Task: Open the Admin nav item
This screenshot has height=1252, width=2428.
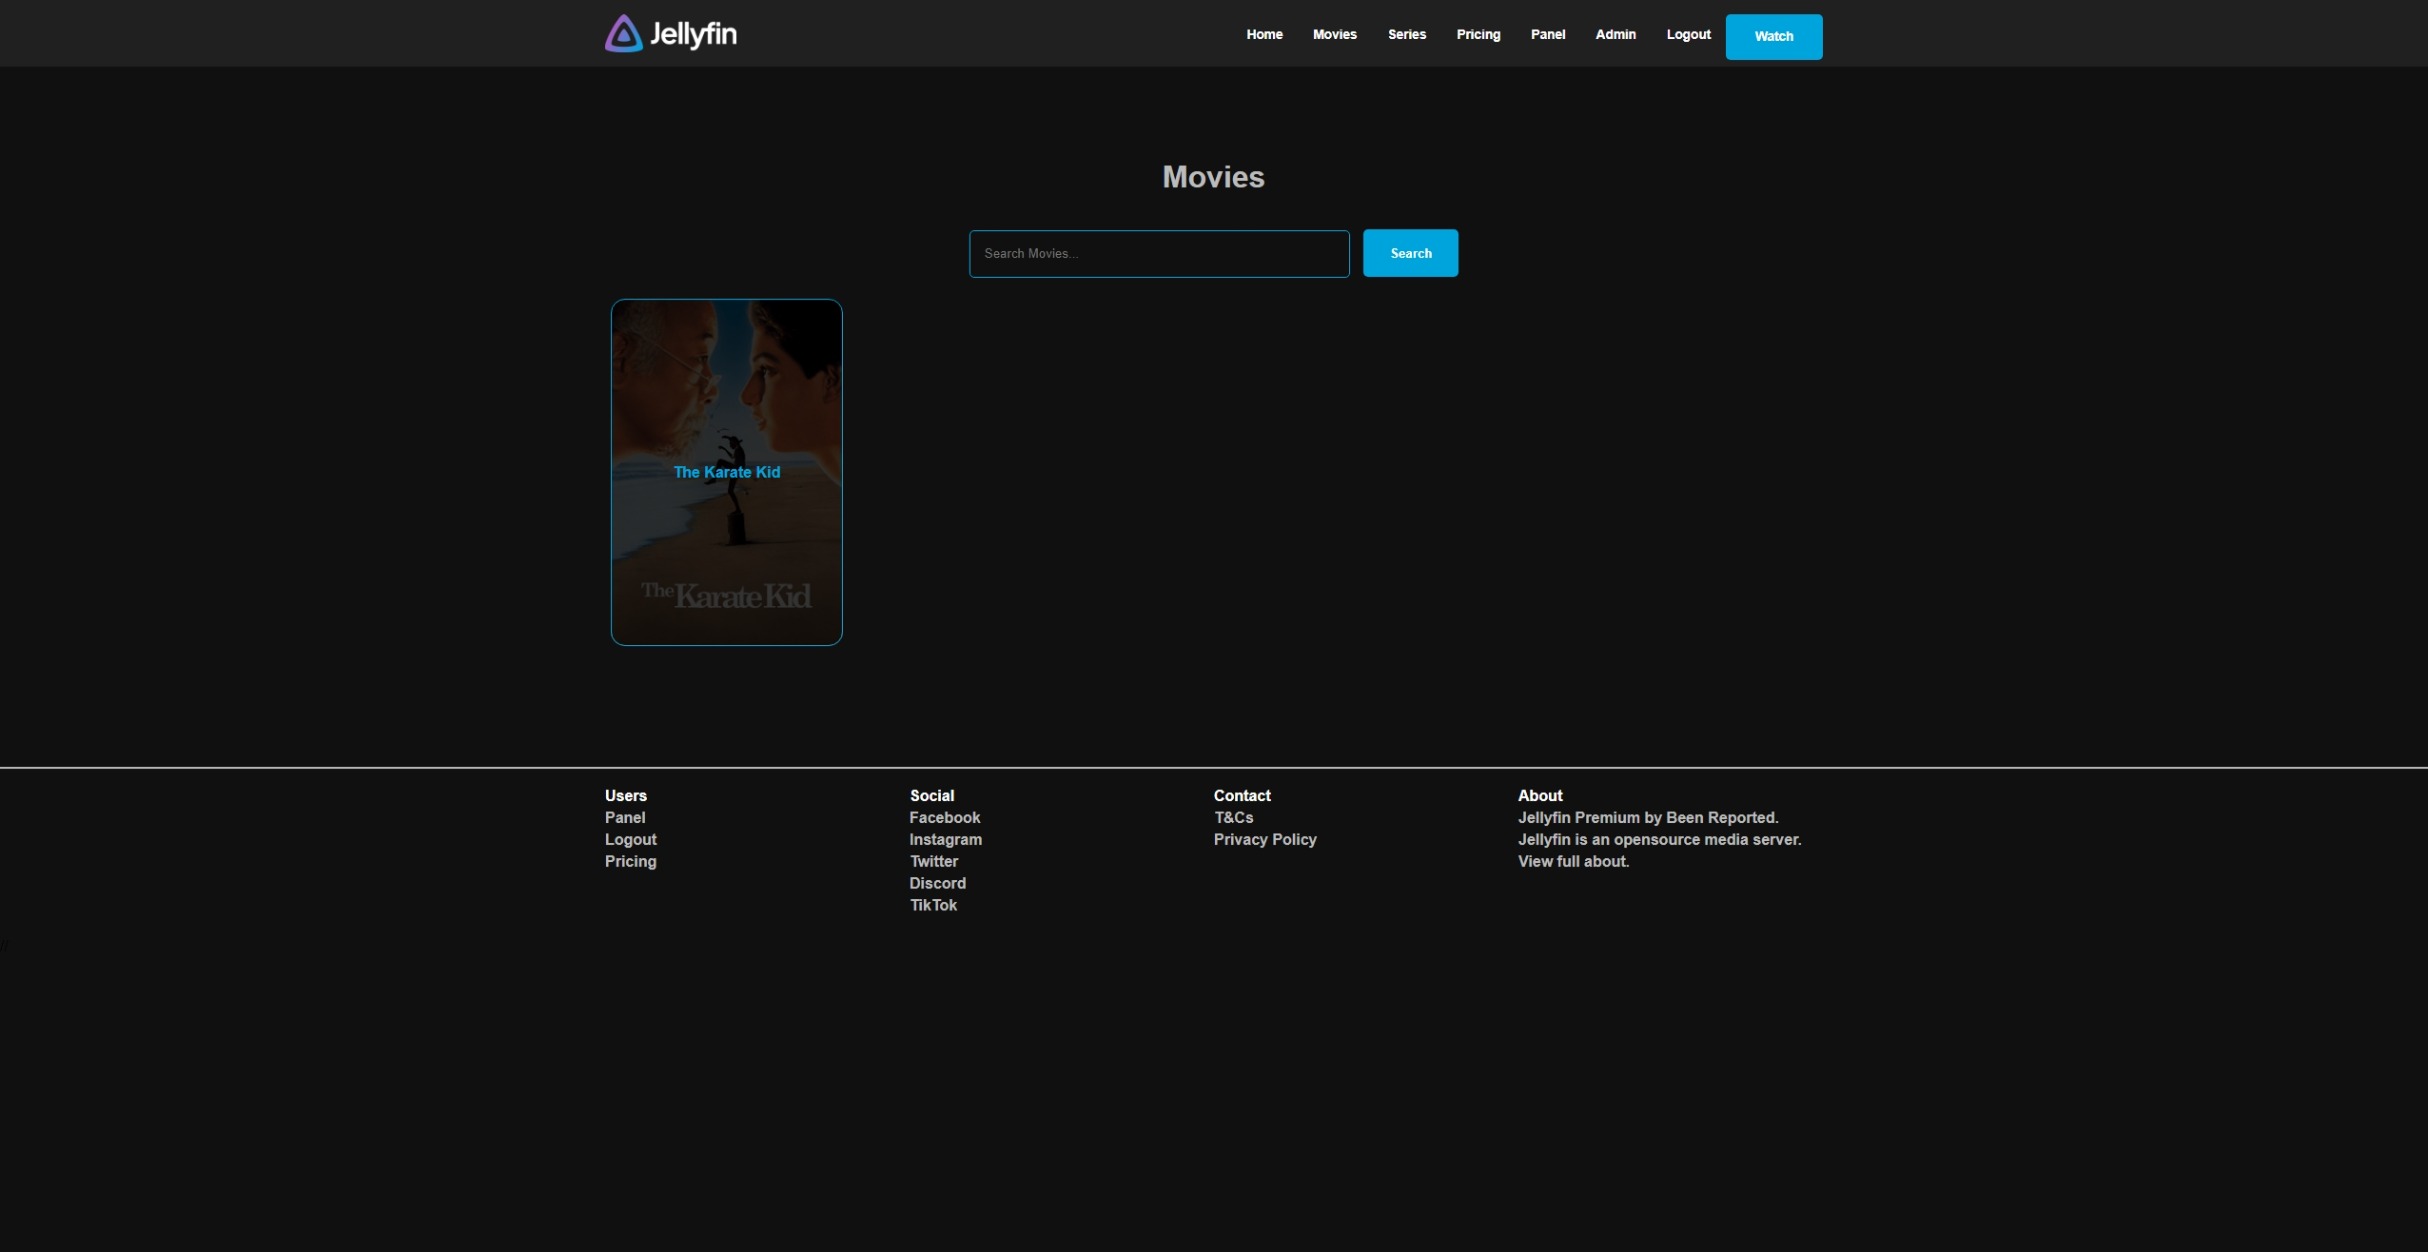Action: 1615,34
